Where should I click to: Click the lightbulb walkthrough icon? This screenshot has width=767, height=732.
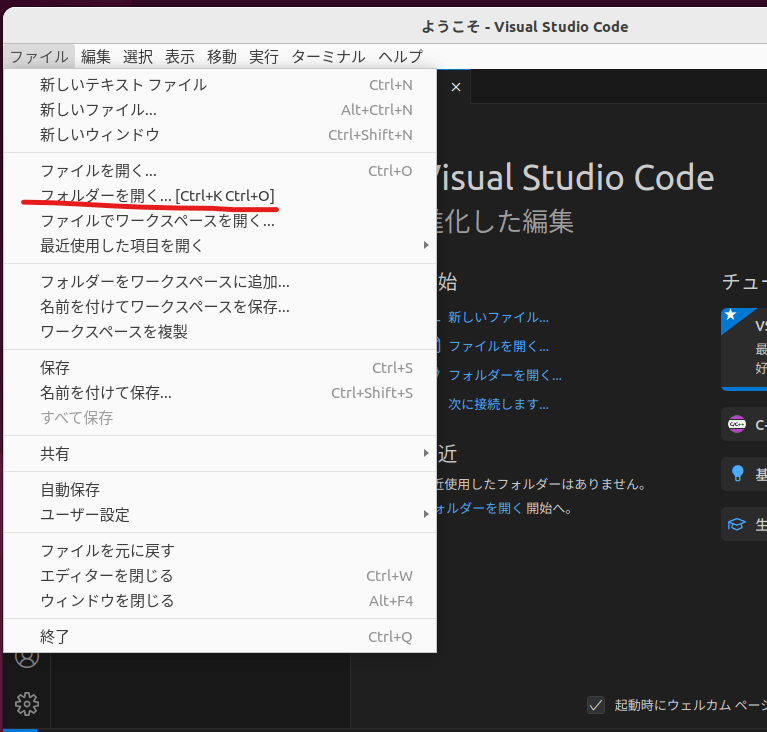coord(737,474)
